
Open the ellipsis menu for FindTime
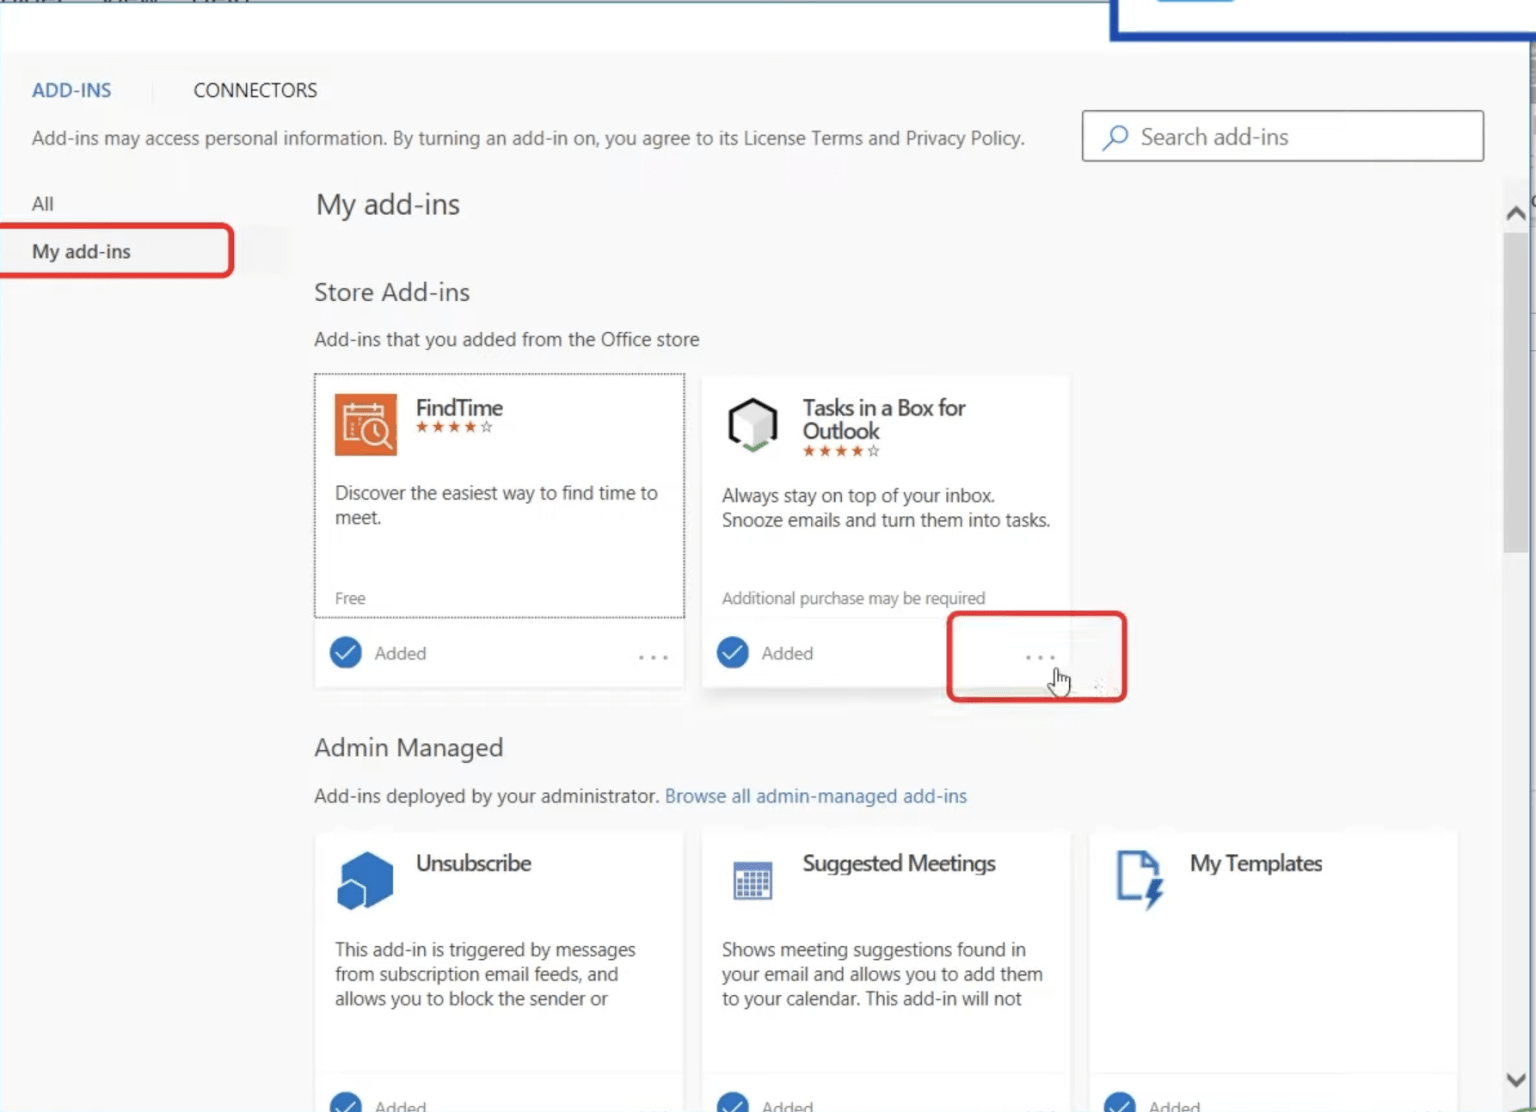[x=652, y=657]
